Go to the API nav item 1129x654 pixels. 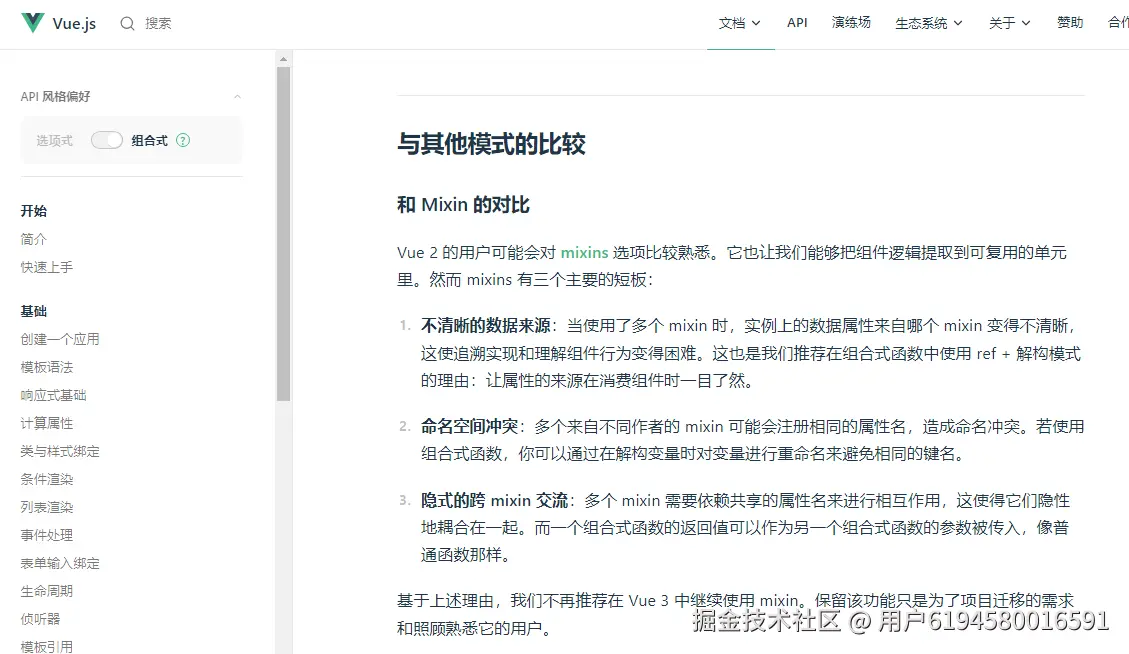click(x=797, y=23)
